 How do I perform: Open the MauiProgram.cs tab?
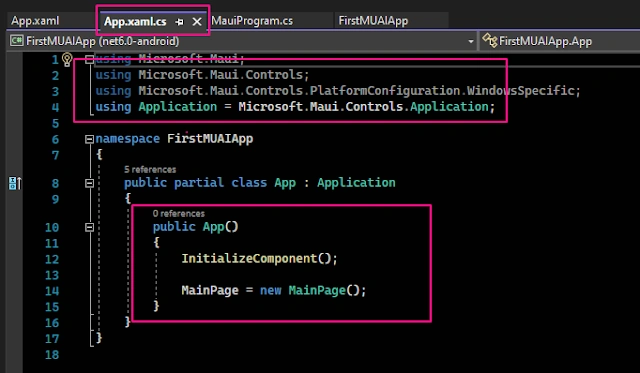[x=252, y=21]
